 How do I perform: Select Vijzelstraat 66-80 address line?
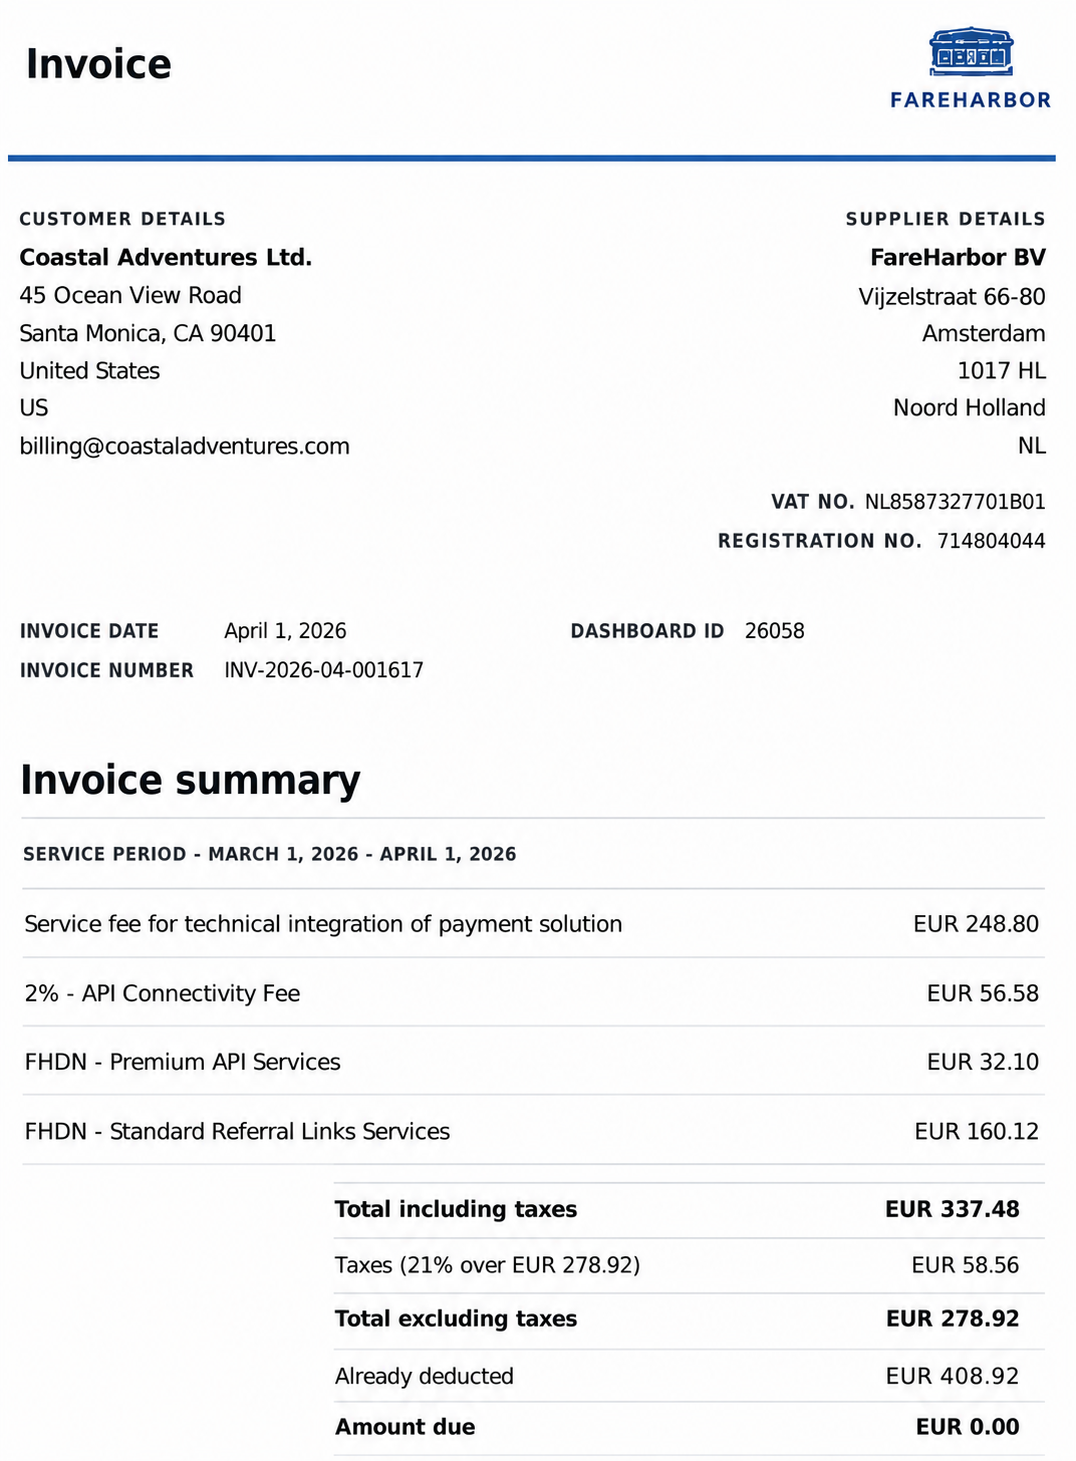pyautogui.click(x=952, y=296)
